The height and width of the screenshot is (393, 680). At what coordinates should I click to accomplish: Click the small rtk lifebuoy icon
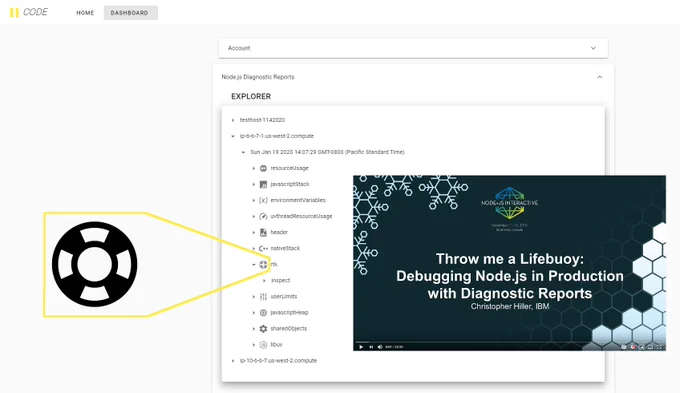pyautogui.click(x=263, y=265)
